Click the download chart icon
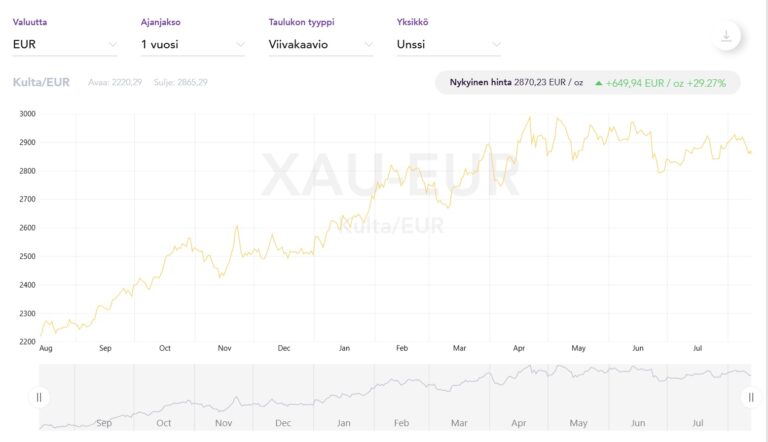 tap(726, 37)
